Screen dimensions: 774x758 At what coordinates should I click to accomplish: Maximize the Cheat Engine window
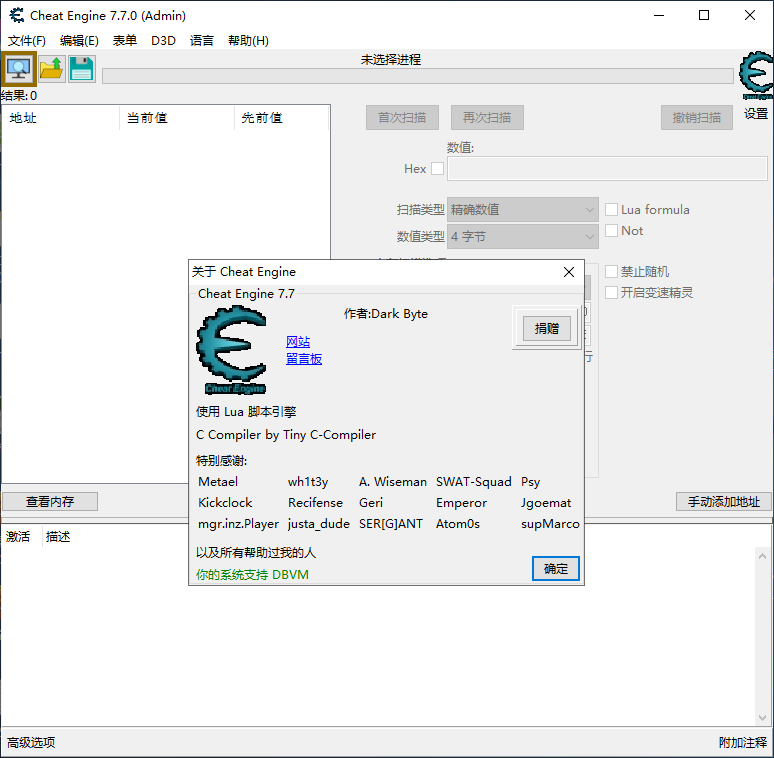pos(704,15)
